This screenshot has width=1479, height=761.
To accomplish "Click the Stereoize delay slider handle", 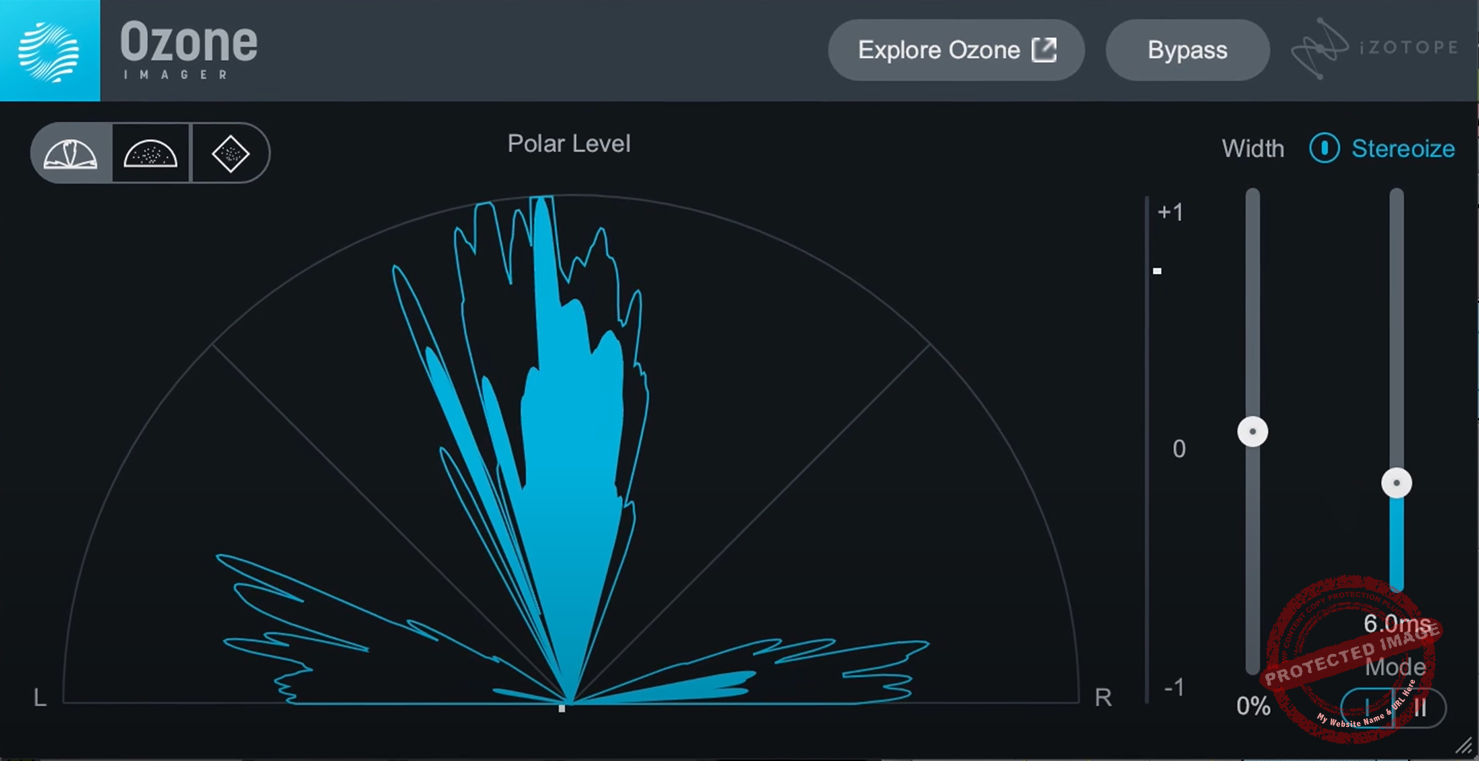I will tap(1396, 483).
